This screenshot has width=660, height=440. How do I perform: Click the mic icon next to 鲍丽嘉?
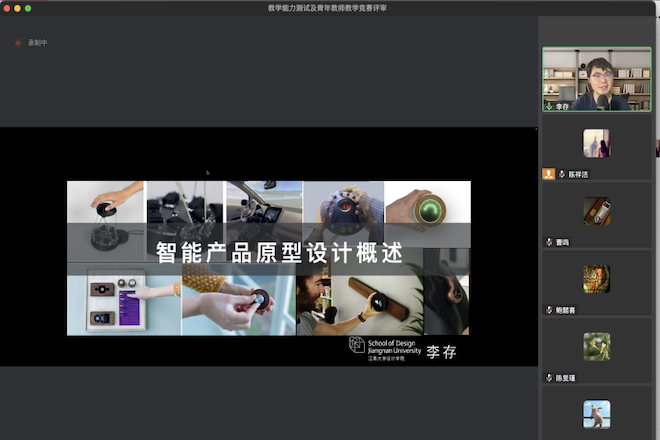[549, 310]
